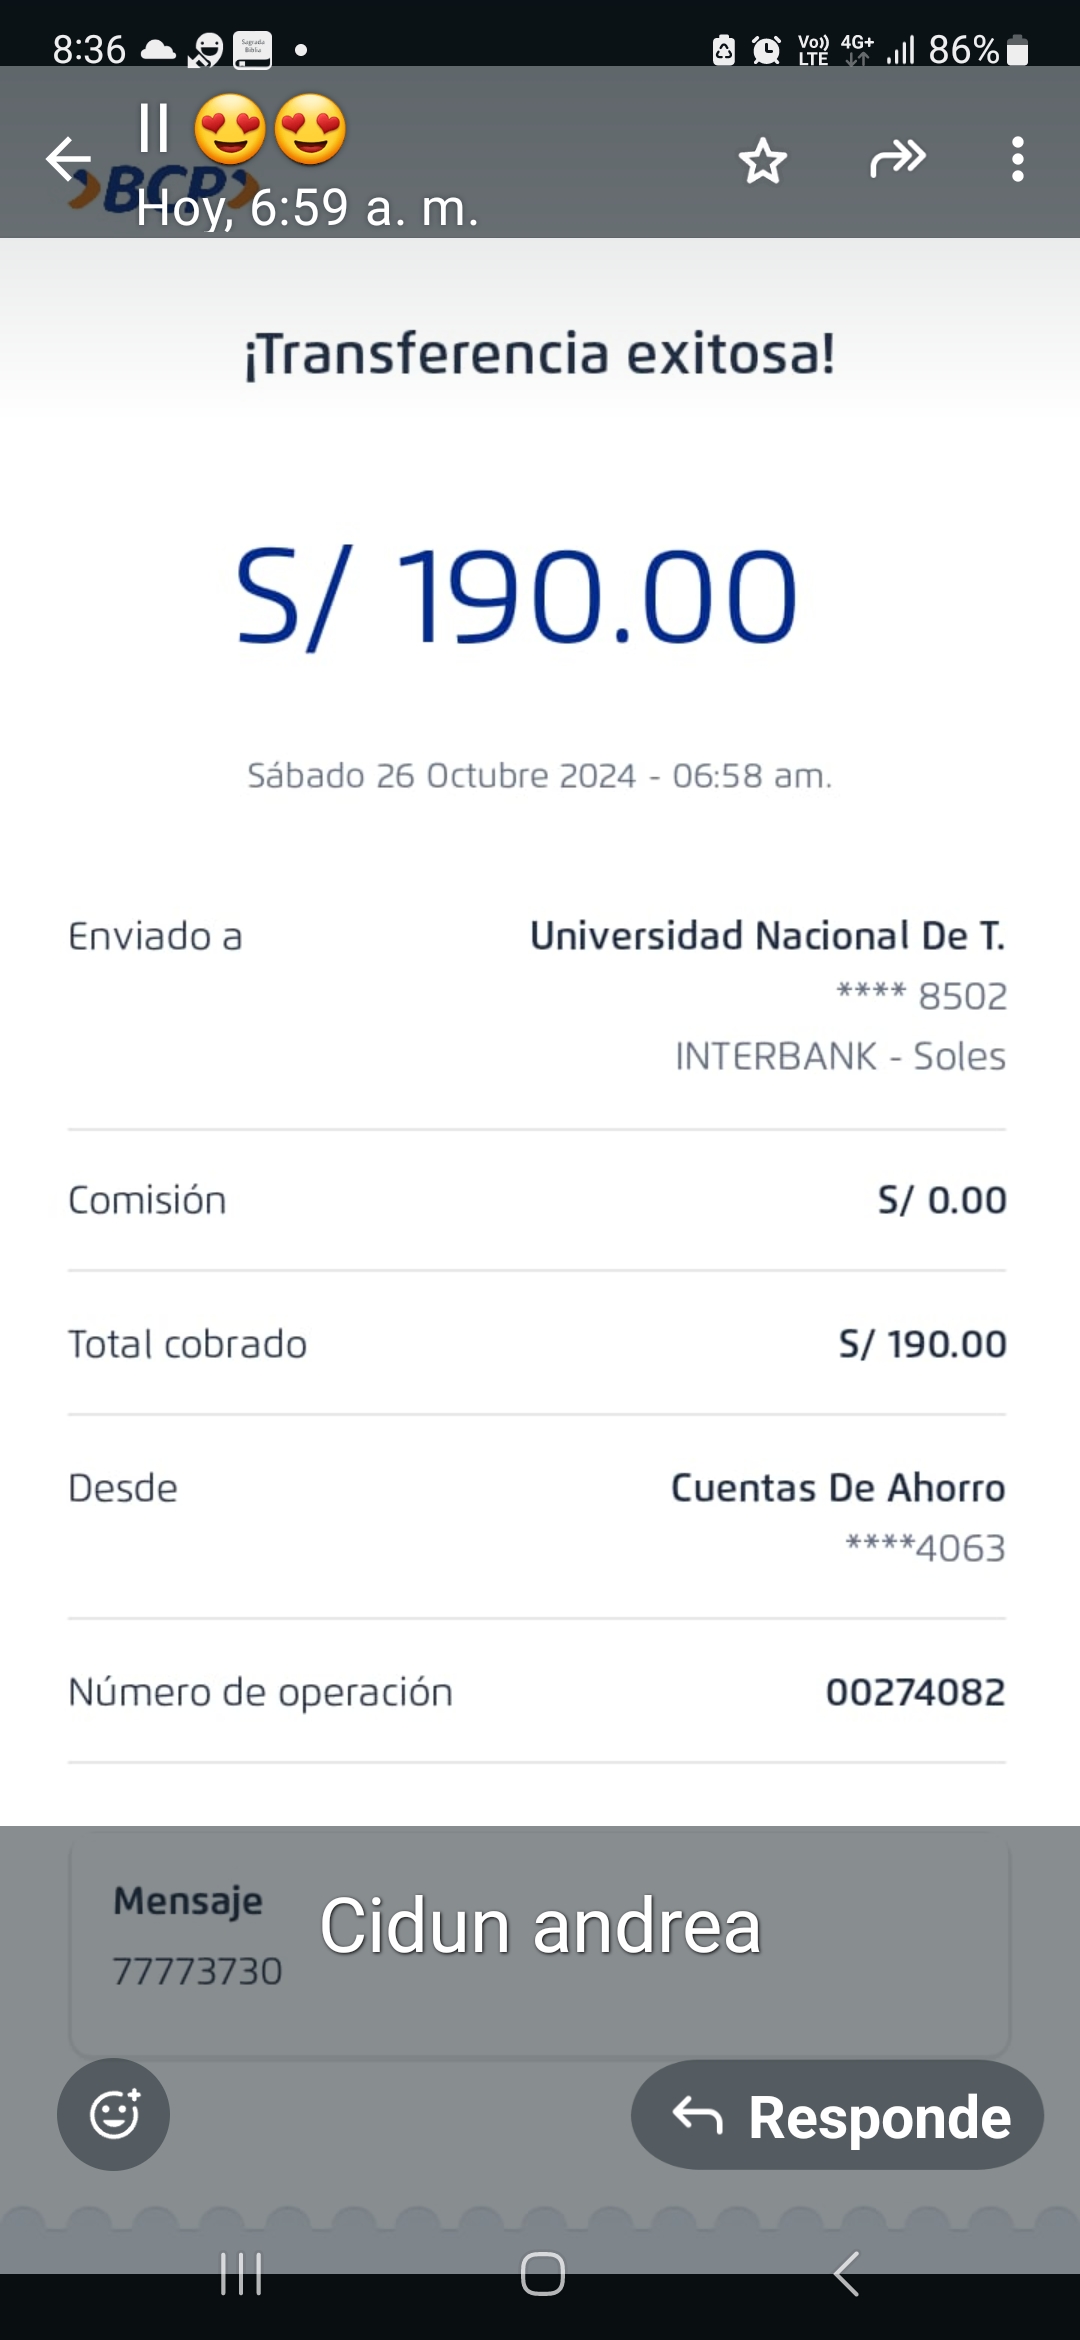Tap the "¡Transferencia exitosa!" heading

coord(540,354)
